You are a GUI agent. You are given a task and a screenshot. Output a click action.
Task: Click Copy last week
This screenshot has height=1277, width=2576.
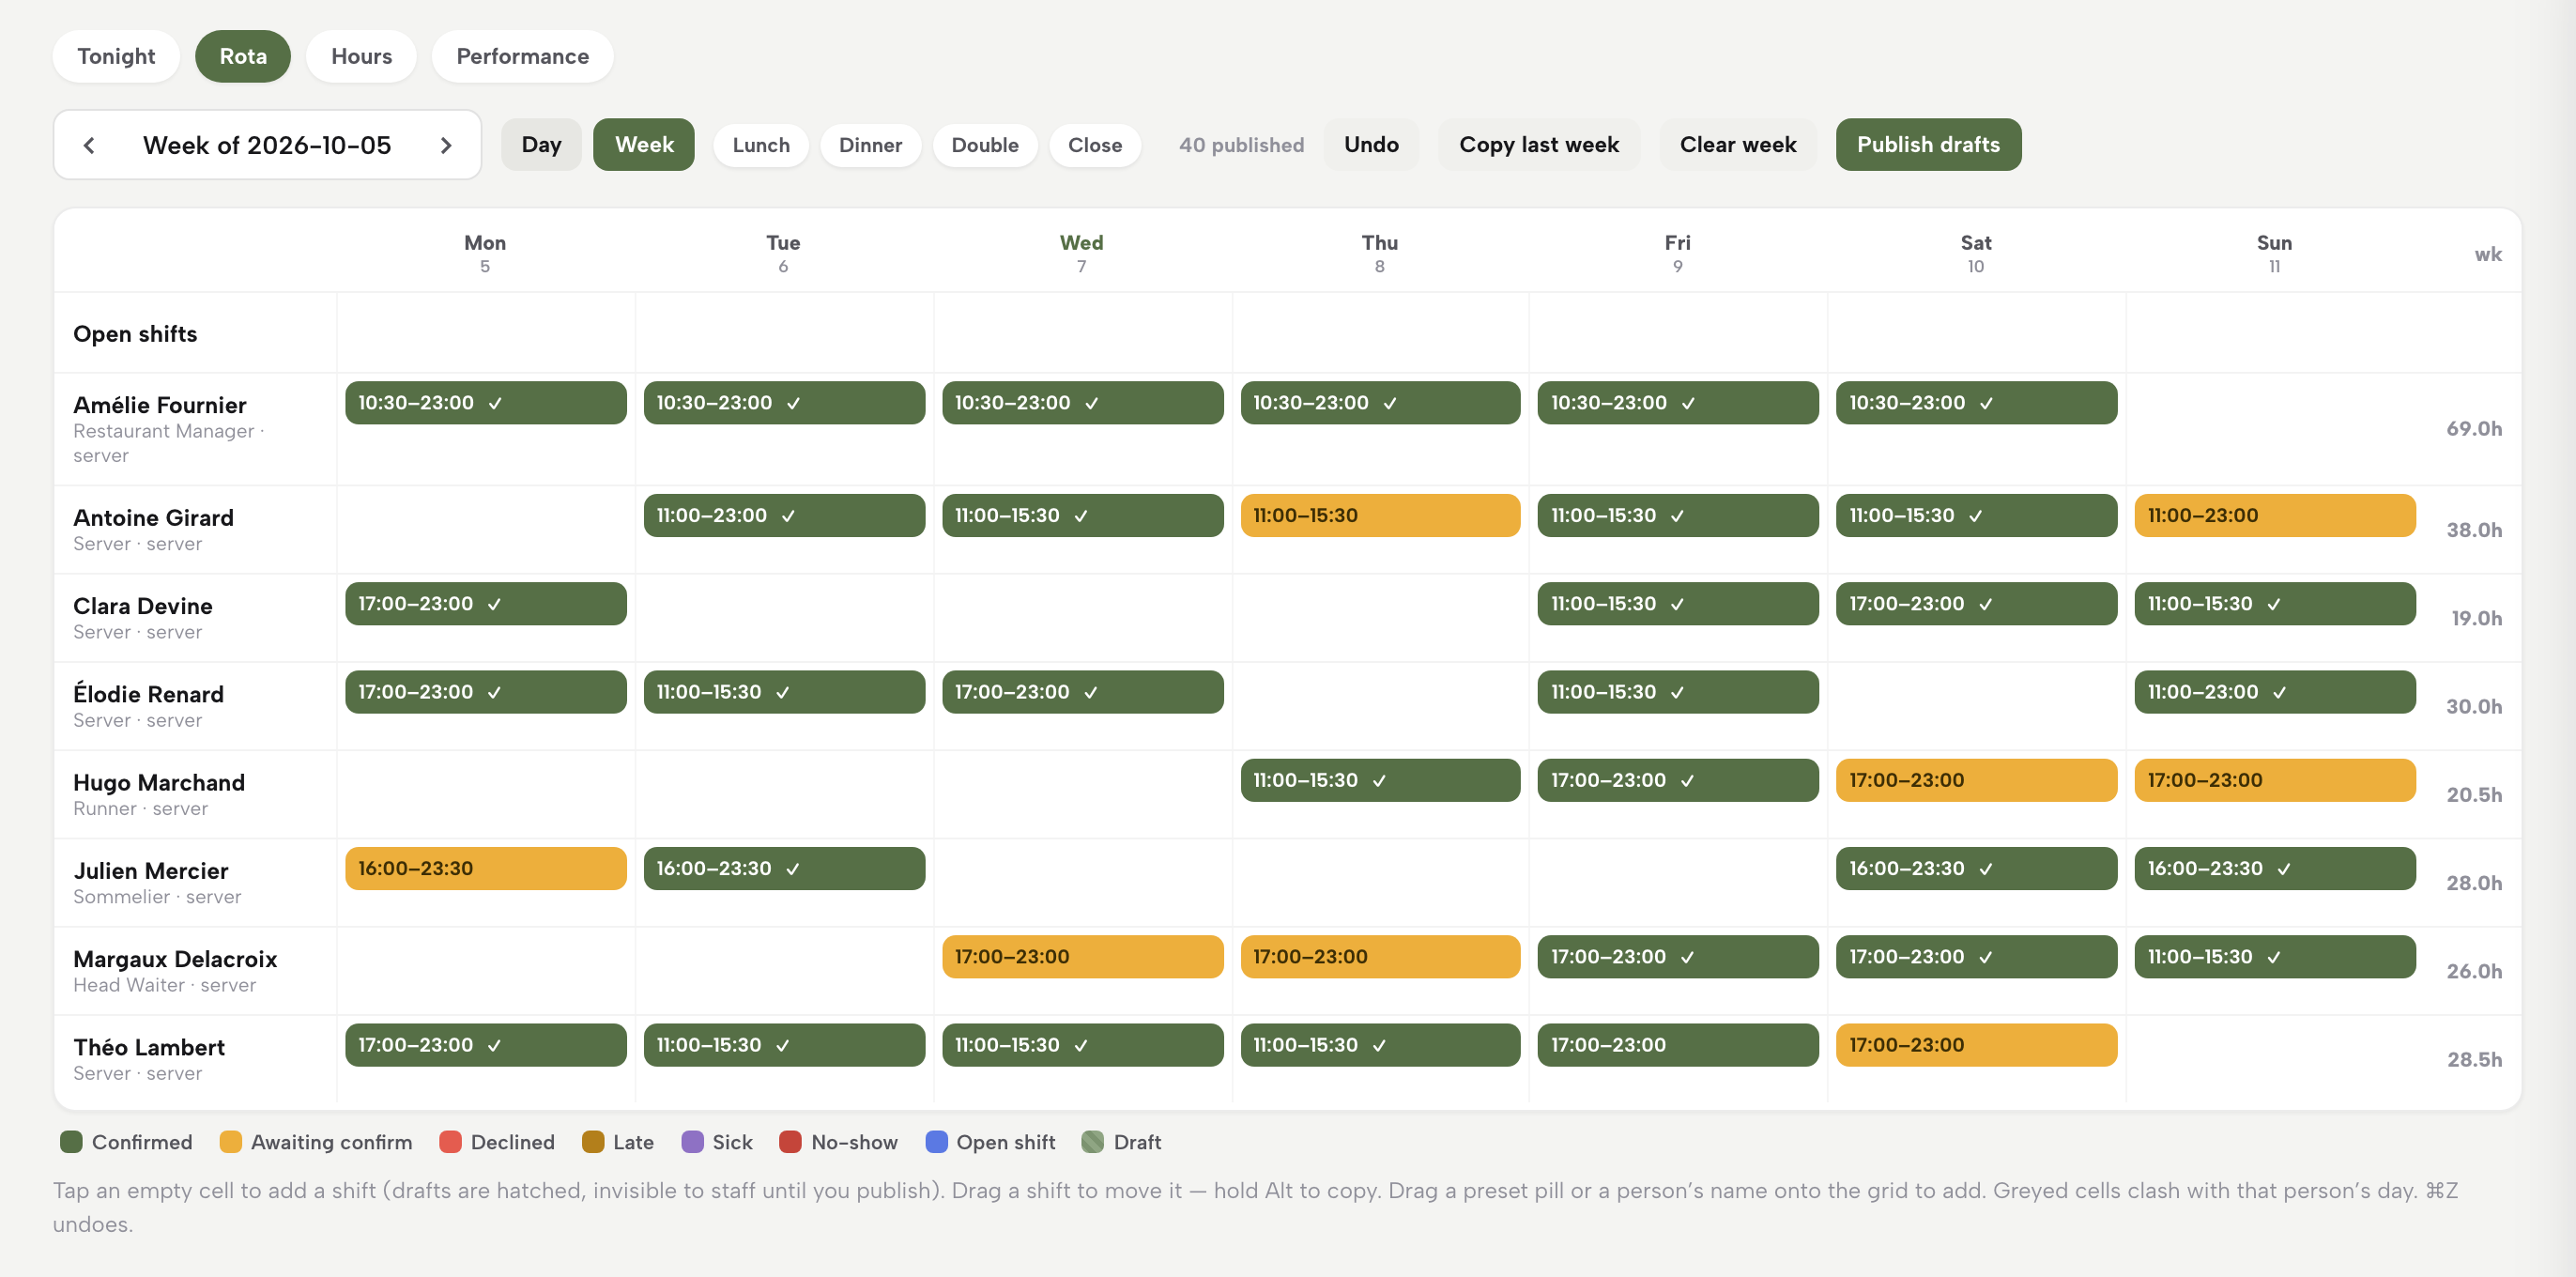[1539, 145]
